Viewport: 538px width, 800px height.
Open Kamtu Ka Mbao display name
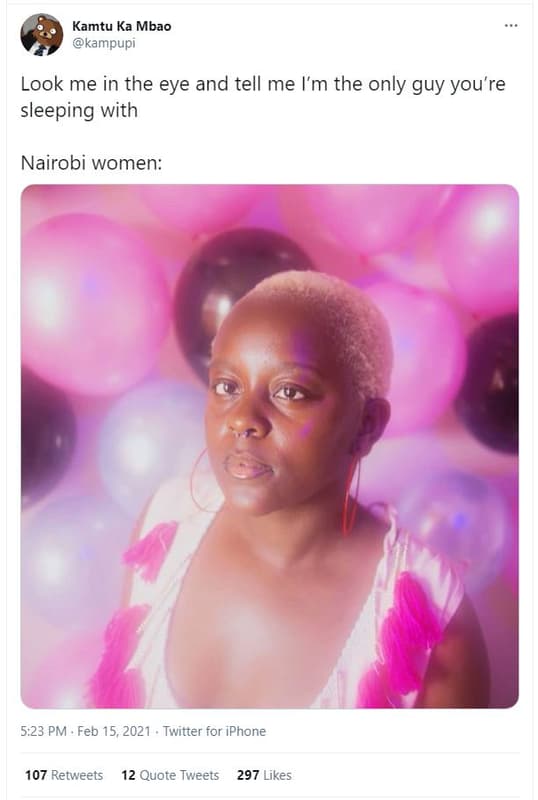tap(121, 27)
